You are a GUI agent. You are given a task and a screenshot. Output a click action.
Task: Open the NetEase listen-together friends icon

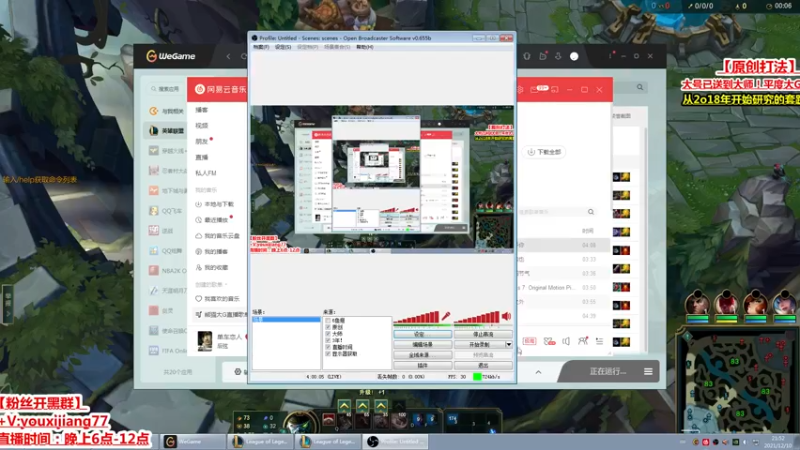tap(583, 341)
